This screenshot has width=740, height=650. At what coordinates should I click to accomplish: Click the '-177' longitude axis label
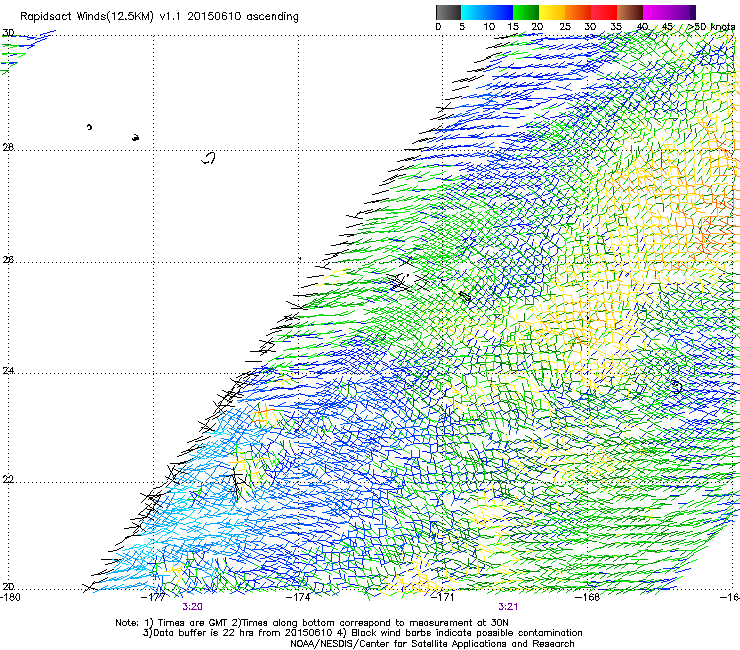click(x=153, y=597)
